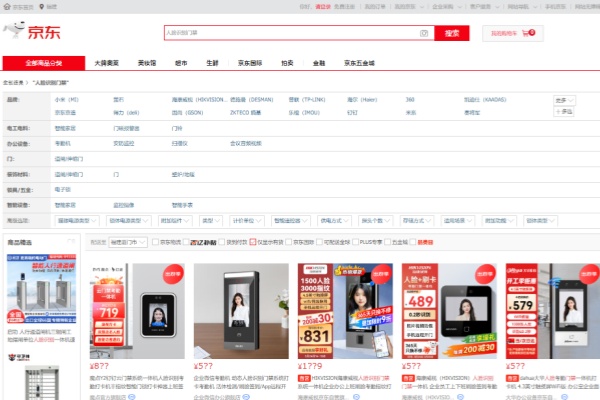Click store chat icon under ¥8?? product
600x400 pixels.
pos(132,397)
